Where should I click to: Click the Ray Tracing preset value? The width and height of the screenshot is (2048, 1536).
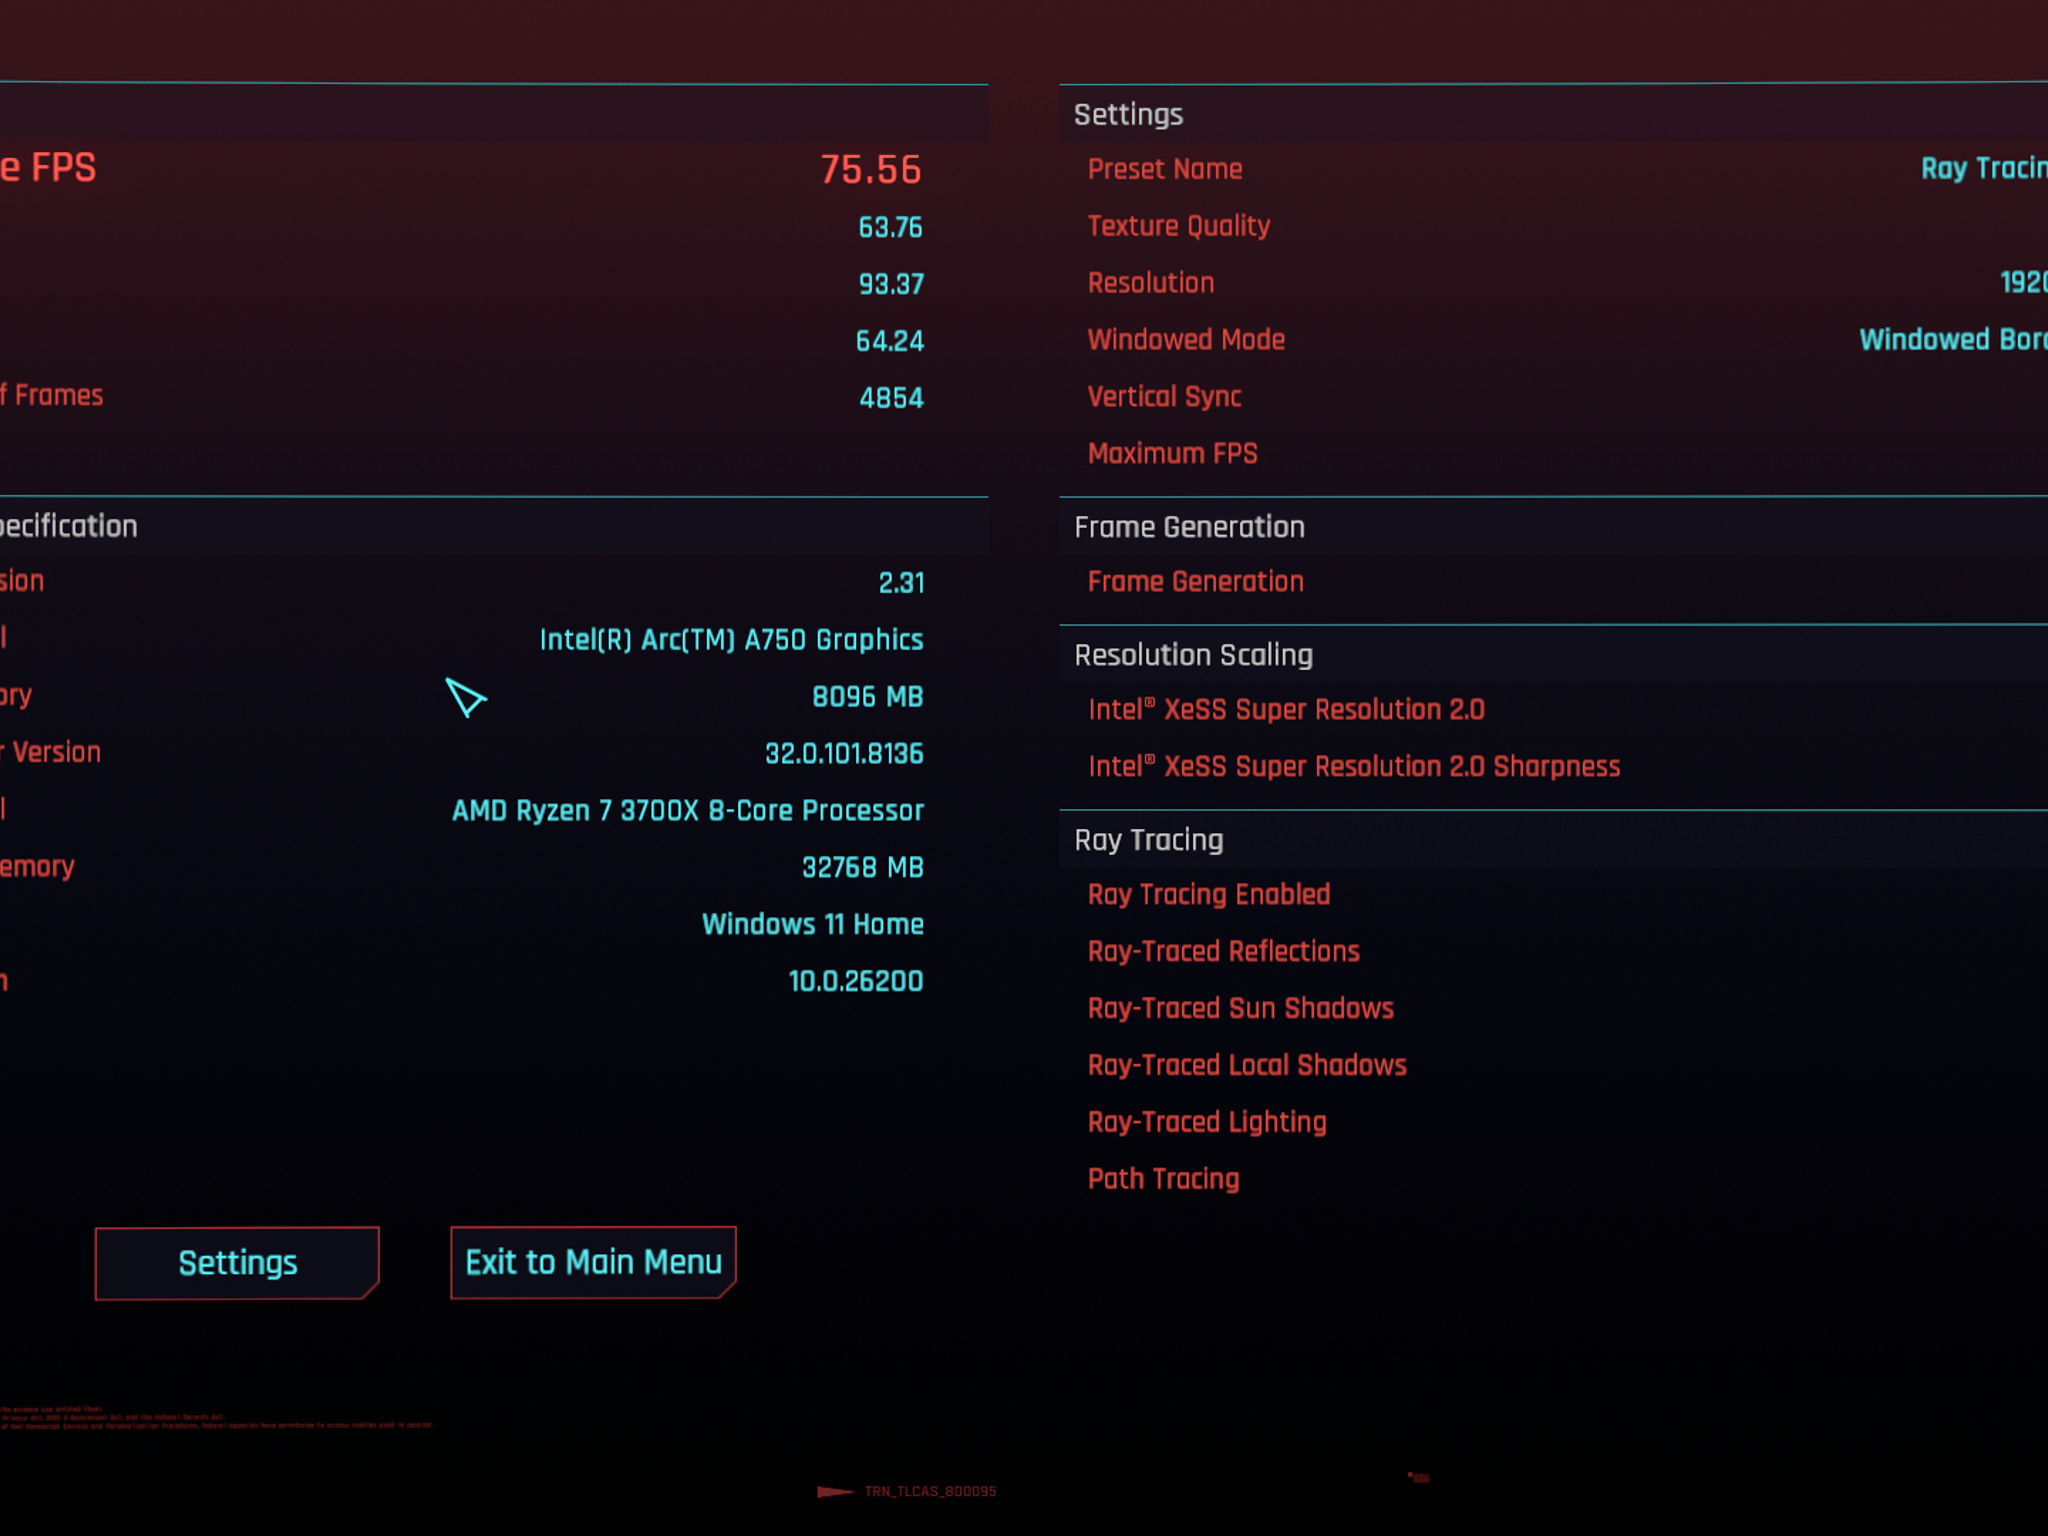(x=1984, y=169)
